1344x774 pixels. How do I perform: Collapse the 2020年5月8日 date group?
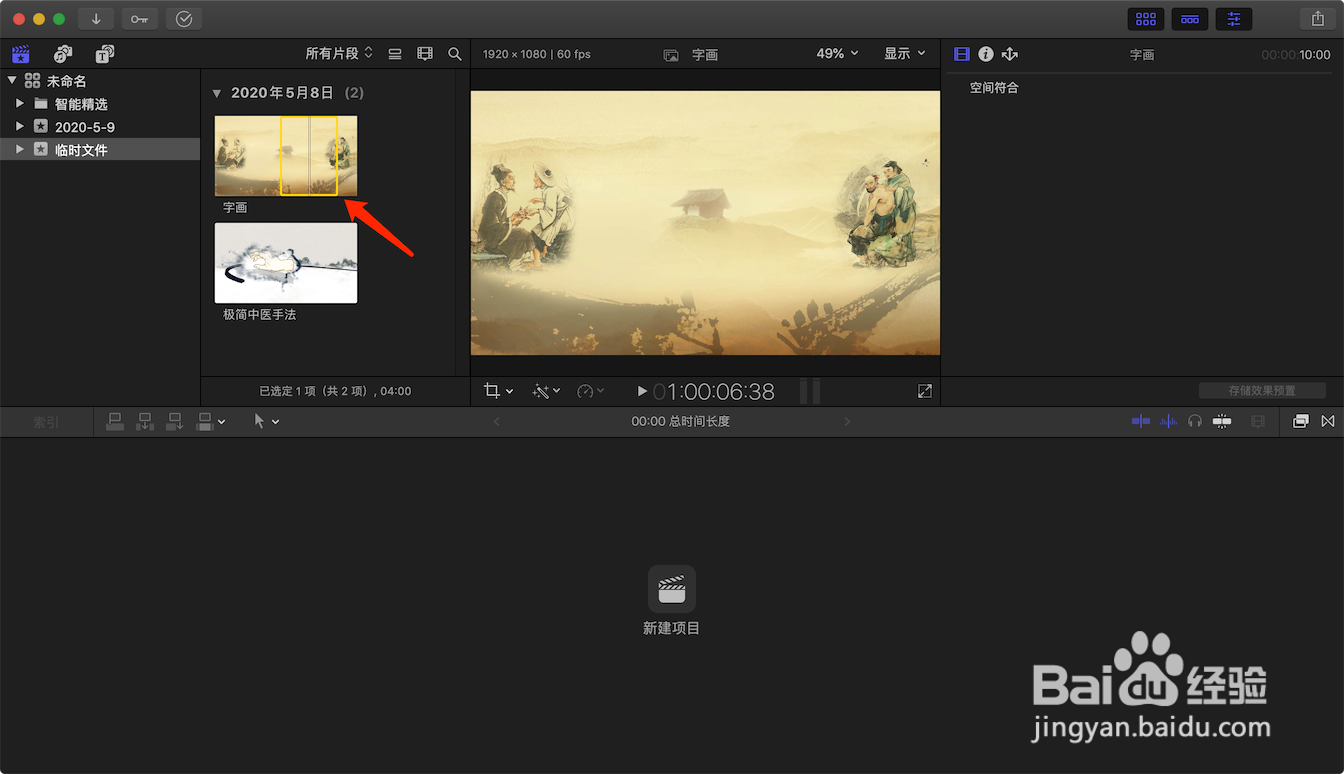tap(217, 93)
